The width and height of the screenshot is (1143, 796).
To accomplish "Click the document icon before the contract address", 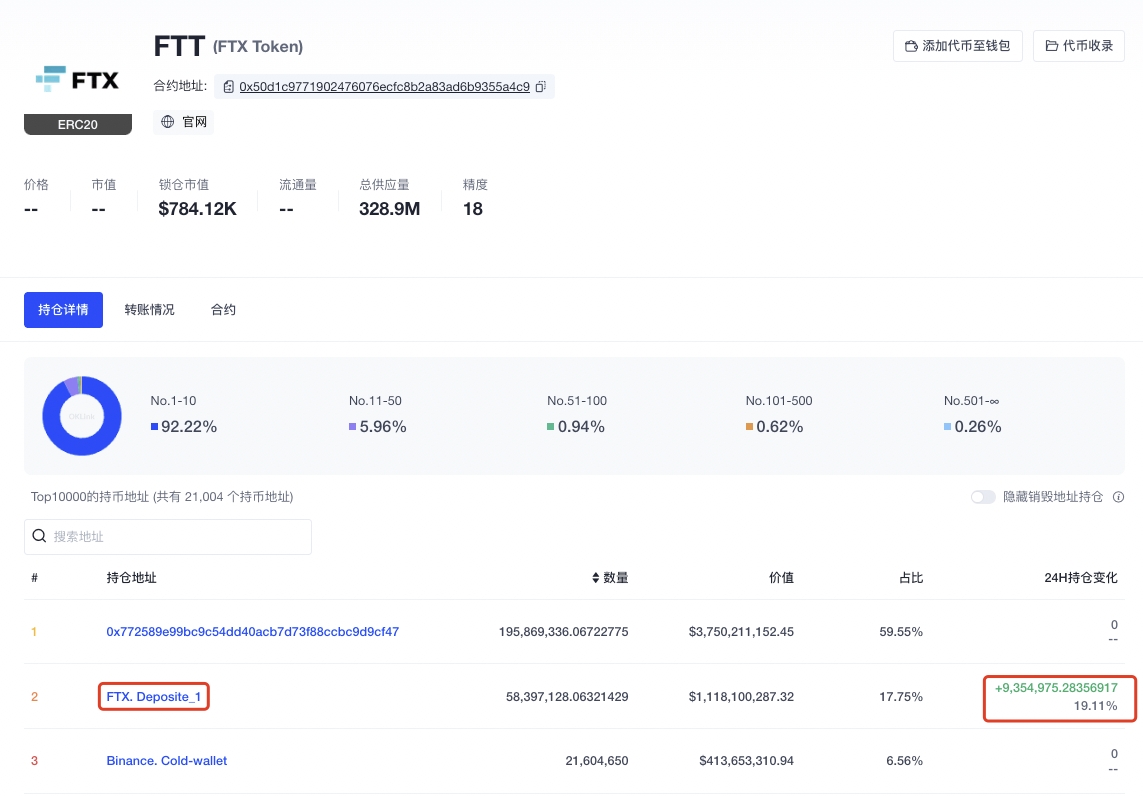I will pyautogui.click(x=229, y=87).
